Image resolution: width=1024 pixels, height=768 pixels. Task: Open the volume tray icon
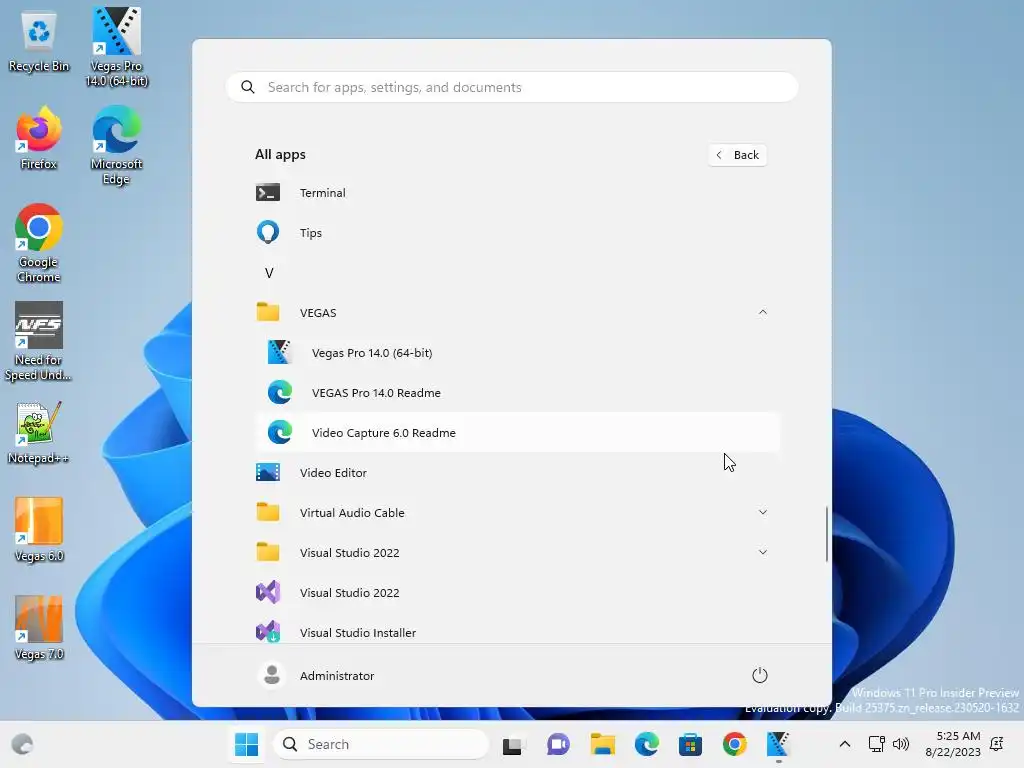click(x=901, y=744)
